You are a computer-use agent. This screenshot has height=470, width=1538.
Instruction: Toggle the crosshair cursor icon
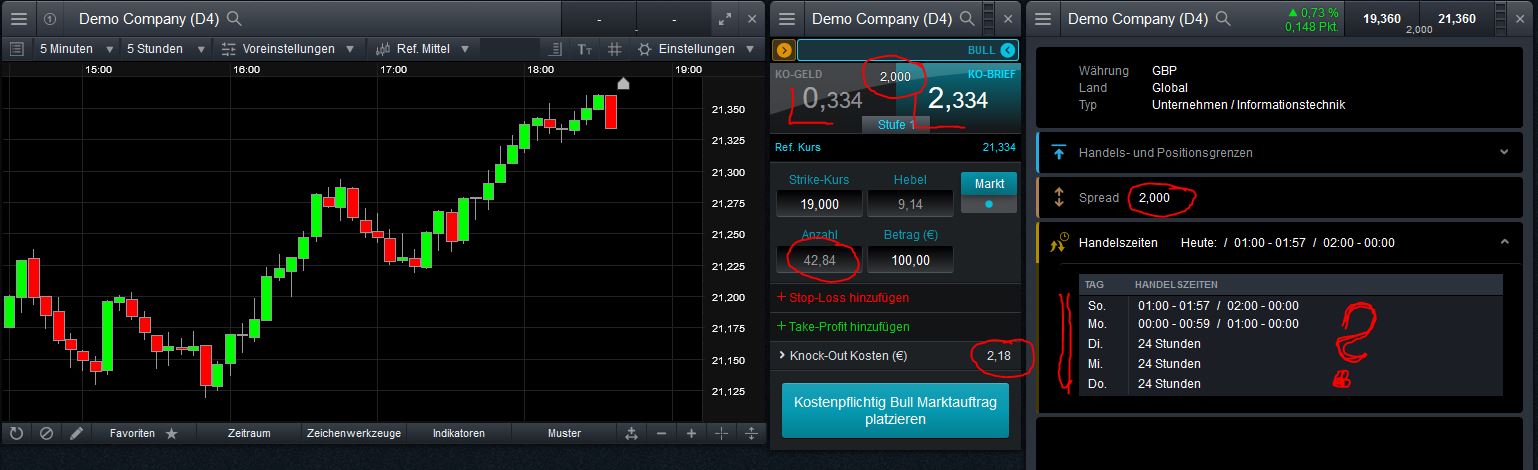tap(721, 433)
